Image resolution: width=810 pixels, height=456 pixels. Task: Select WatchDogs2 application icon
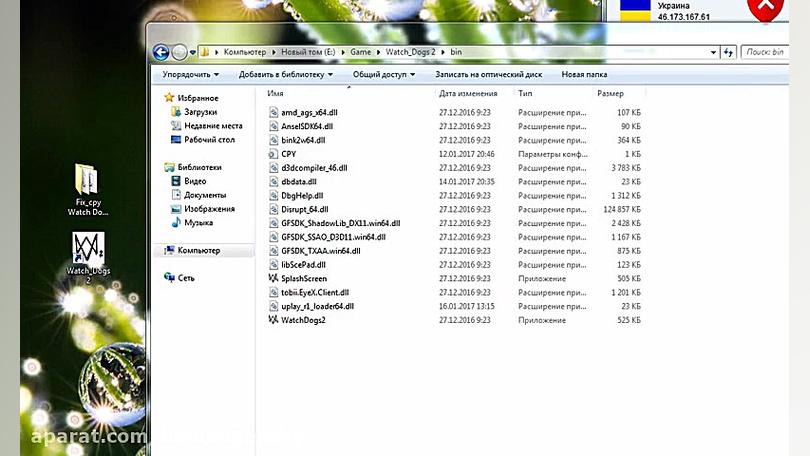click(273, 320)
